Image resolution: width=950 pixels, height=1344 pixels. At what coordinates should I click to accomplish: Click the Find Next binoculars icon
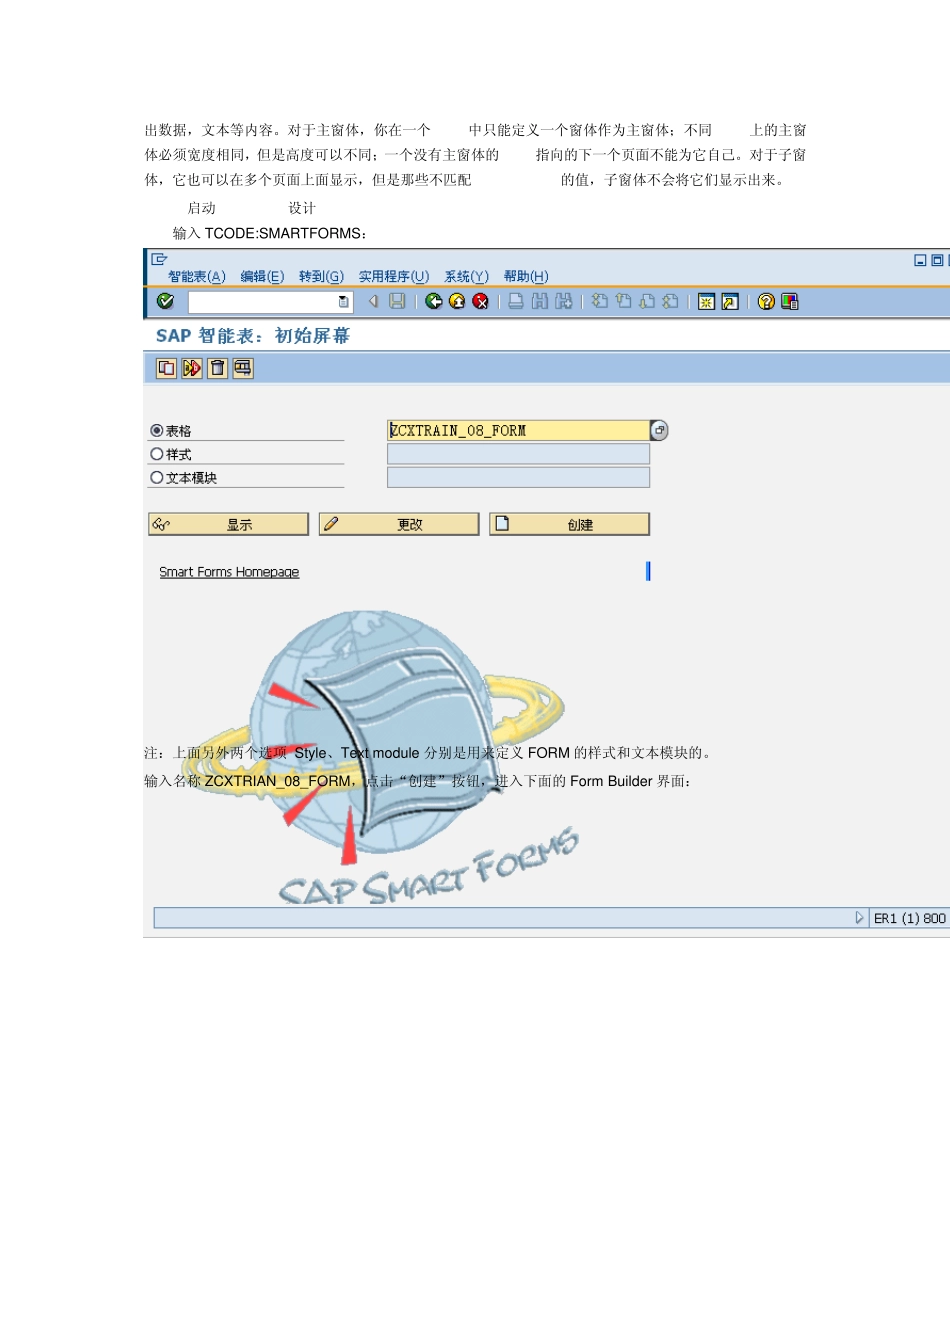pos(564,301)
